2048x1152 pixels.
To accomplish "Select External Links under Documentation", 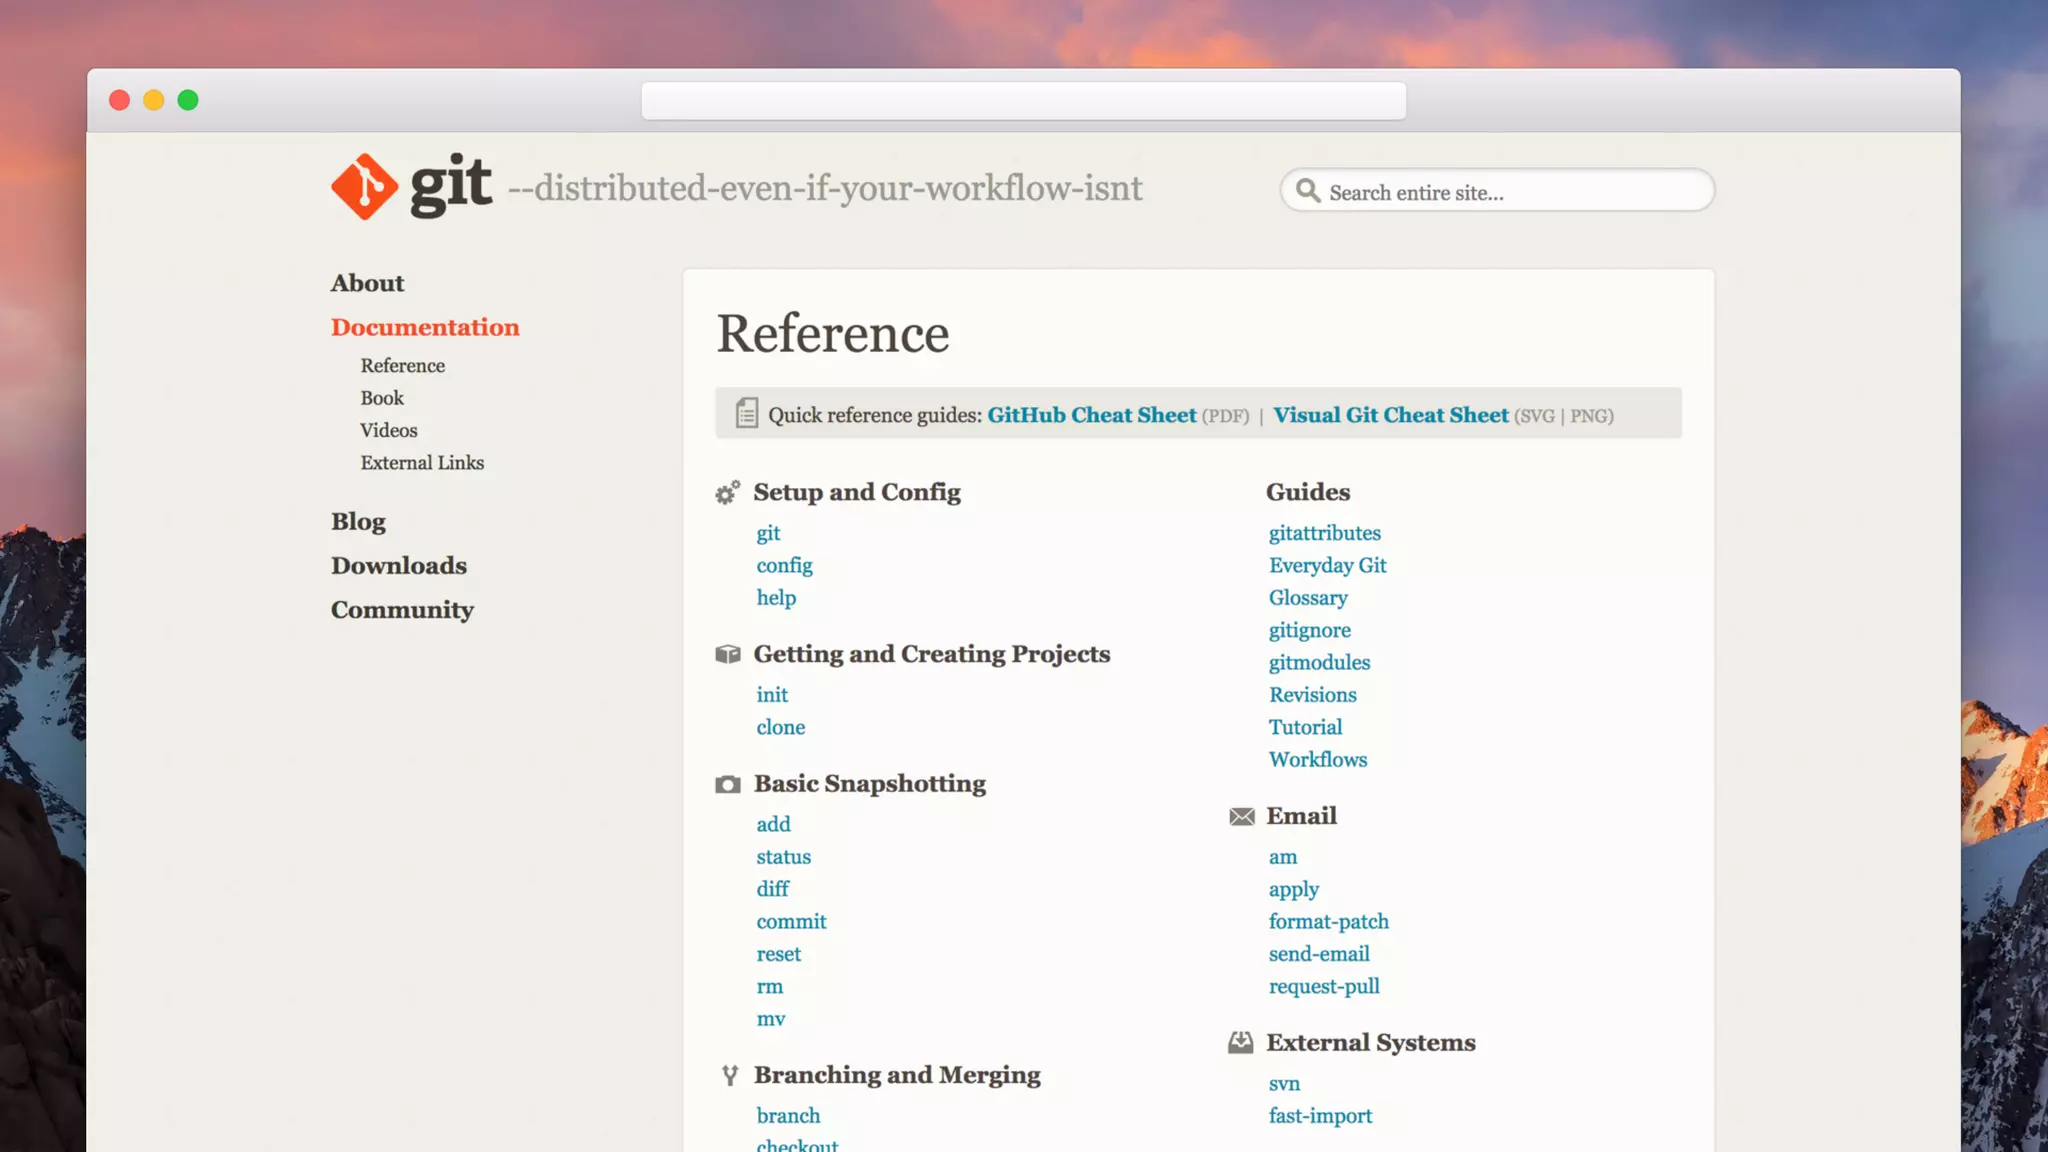I will pyautogui.click(x=422, y=463).
